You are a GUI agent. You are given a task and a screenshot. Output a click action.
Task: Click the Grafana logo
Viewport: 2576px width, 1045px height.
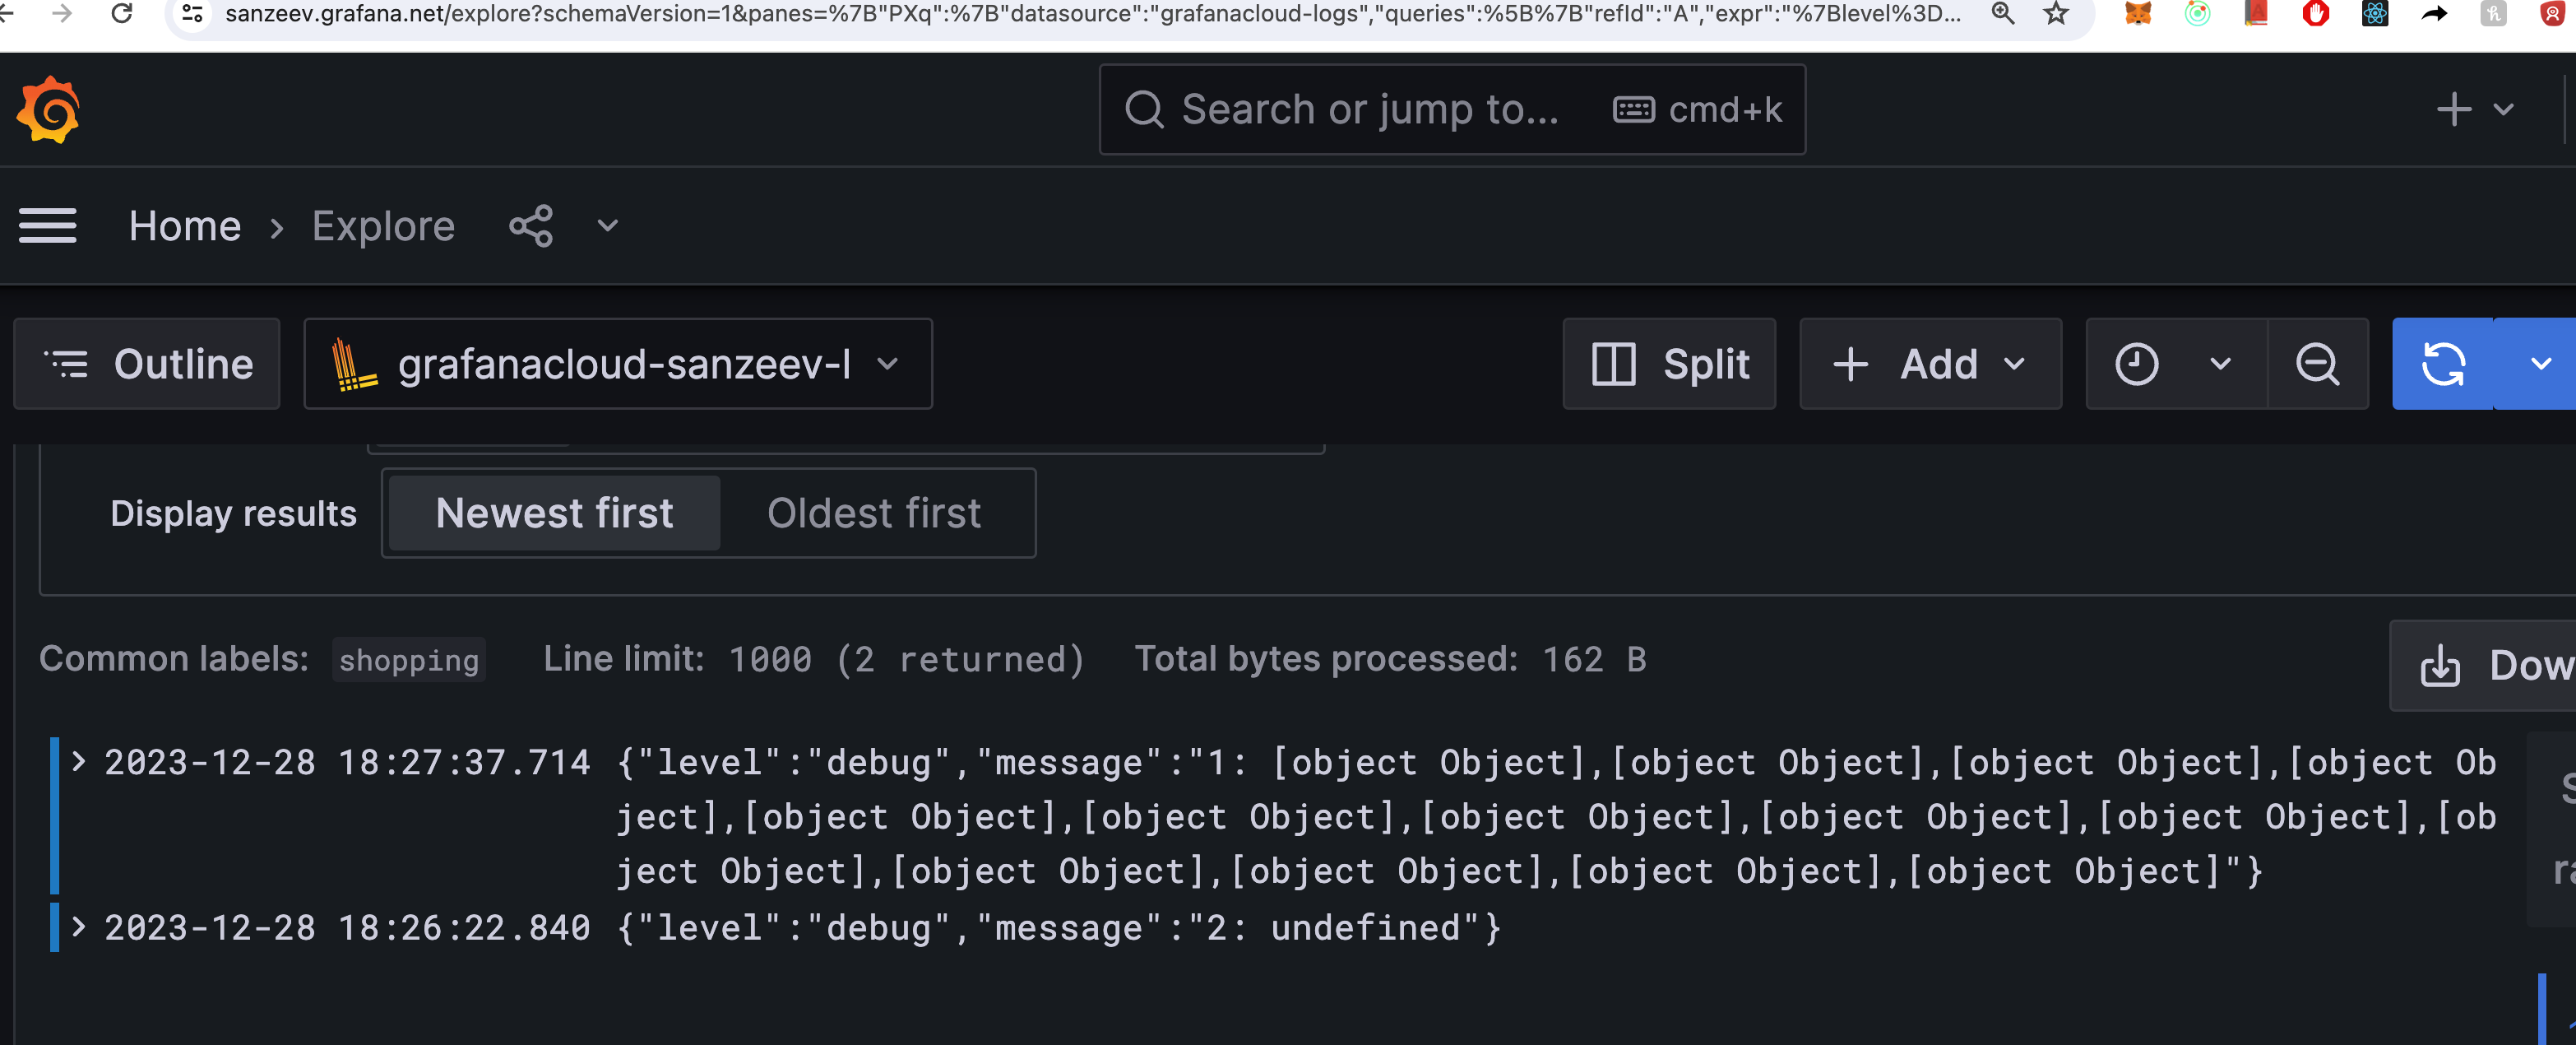click(47, 109)
